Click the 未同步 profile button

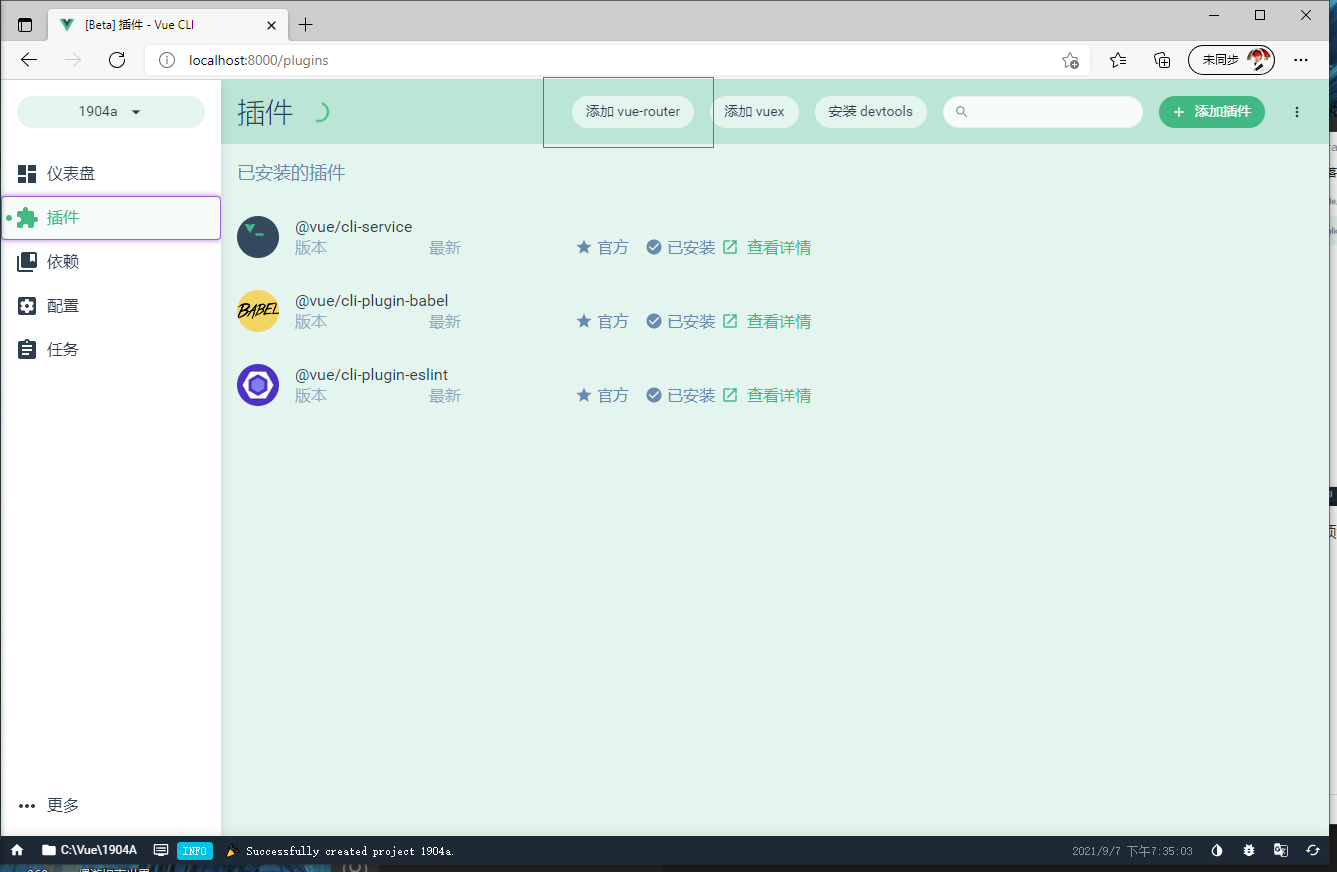point(1231,60)
